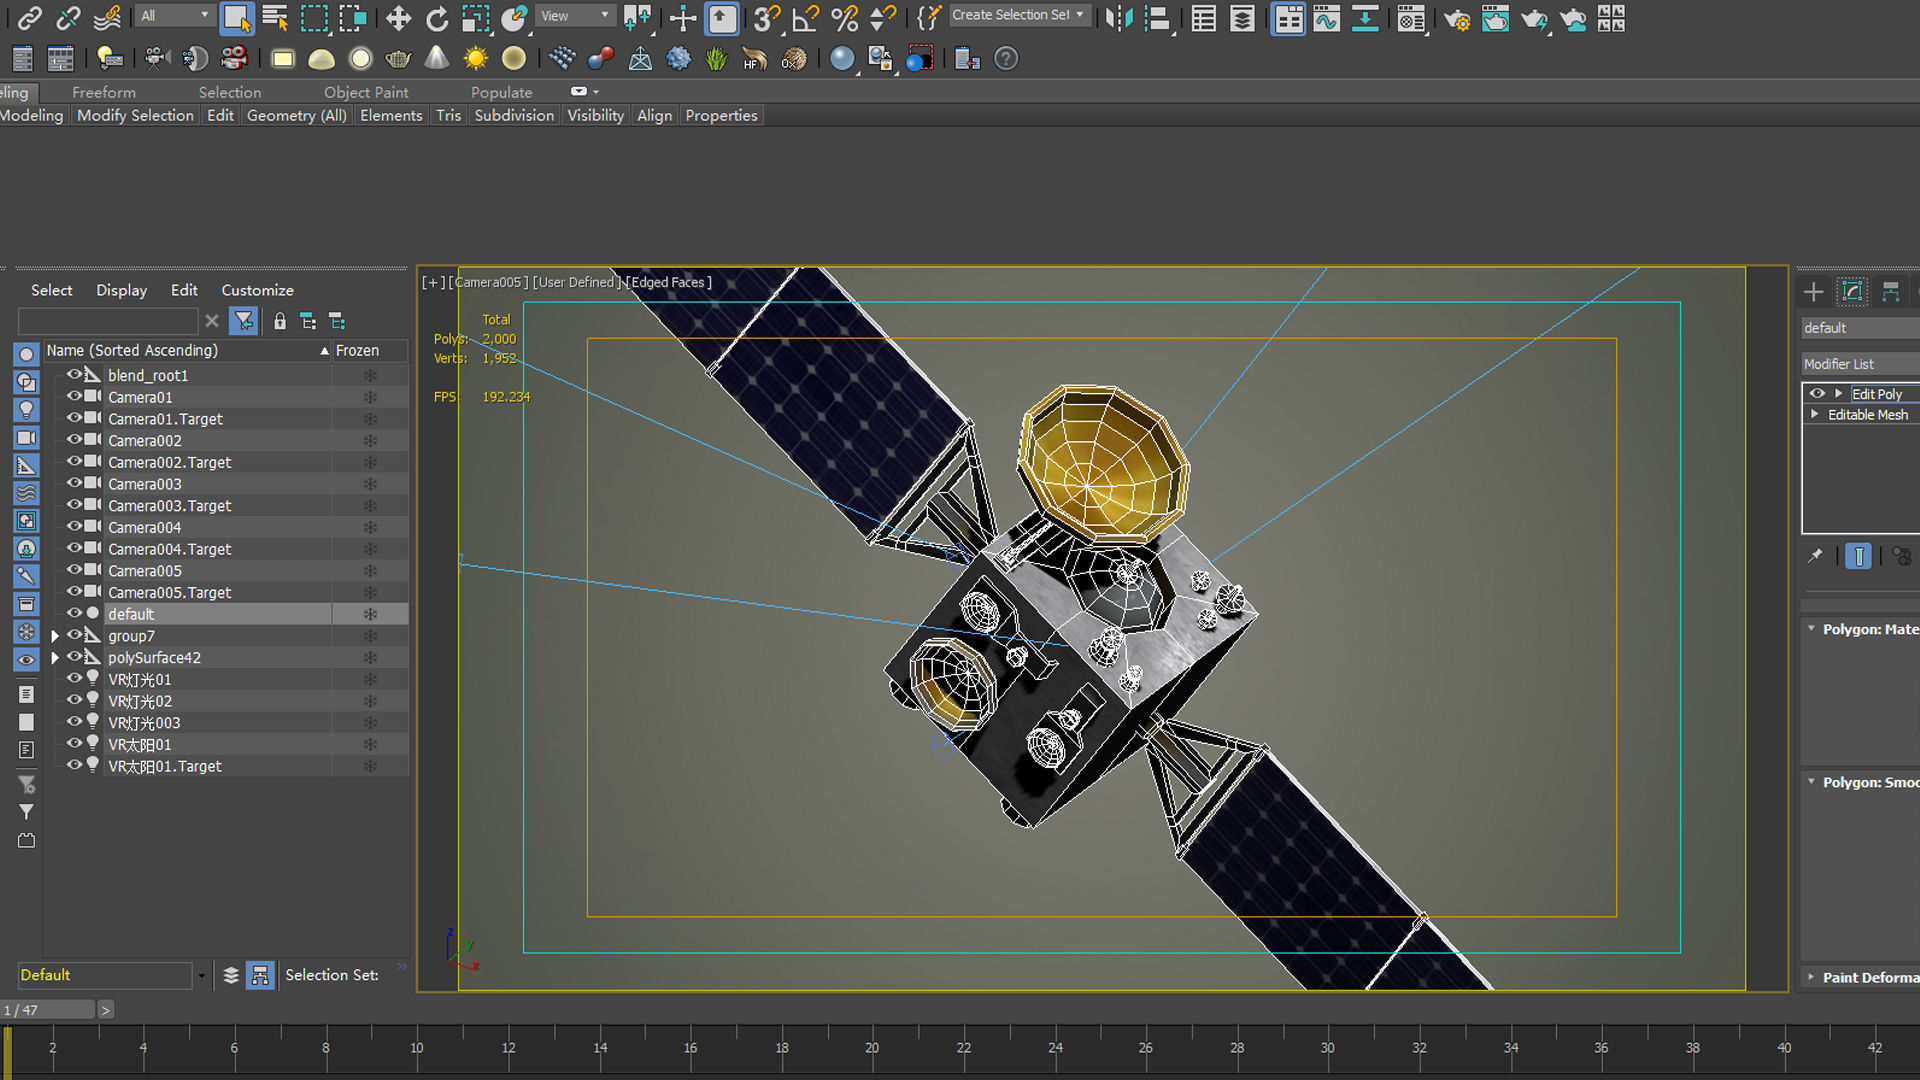The image size is (1920, 1080).
Task: Sort by the Name column header
Action: 187,350
